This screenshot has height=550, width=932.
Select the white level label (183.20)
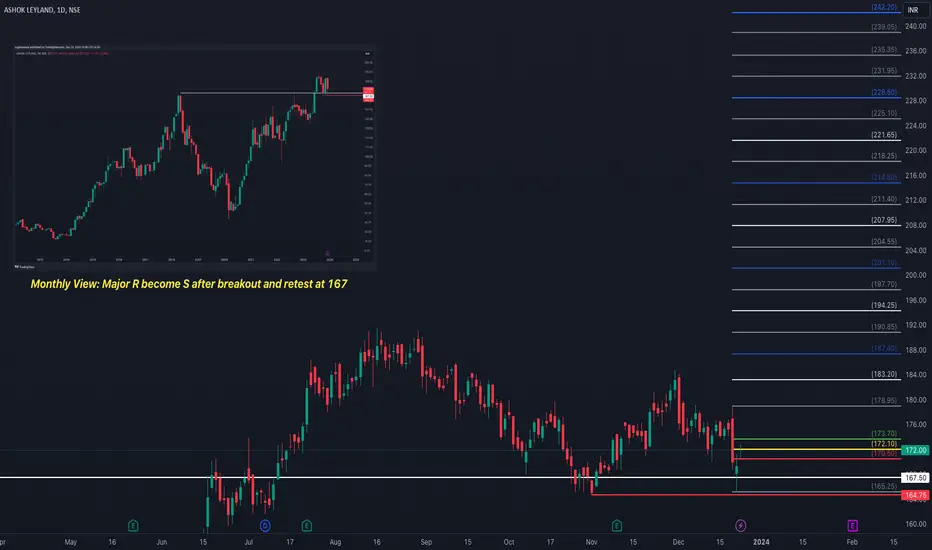point(884,374)
